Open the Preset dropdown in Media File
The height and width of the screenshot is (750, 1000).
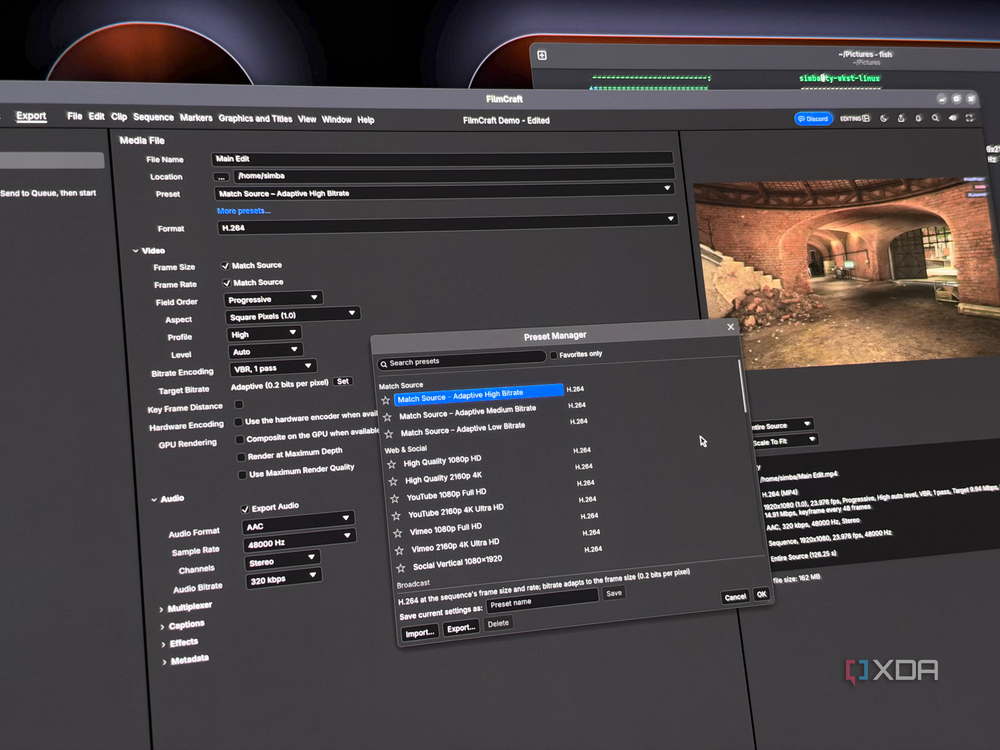pos(445,192)
